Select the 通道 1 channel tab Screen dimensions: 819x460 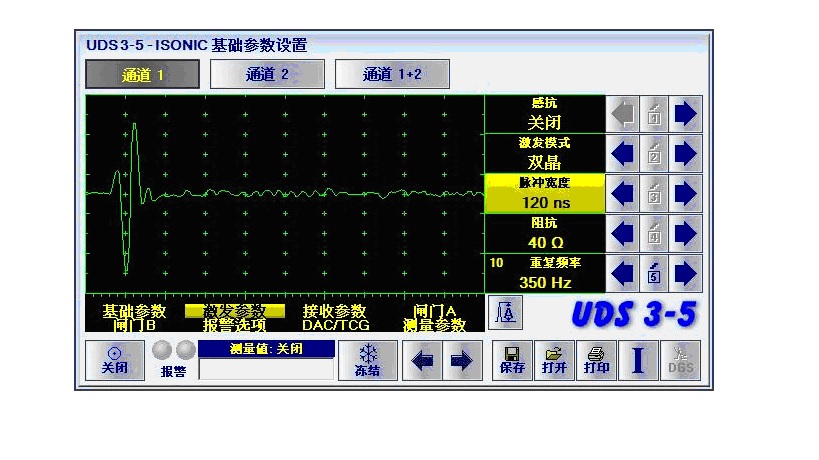point(142,74)
